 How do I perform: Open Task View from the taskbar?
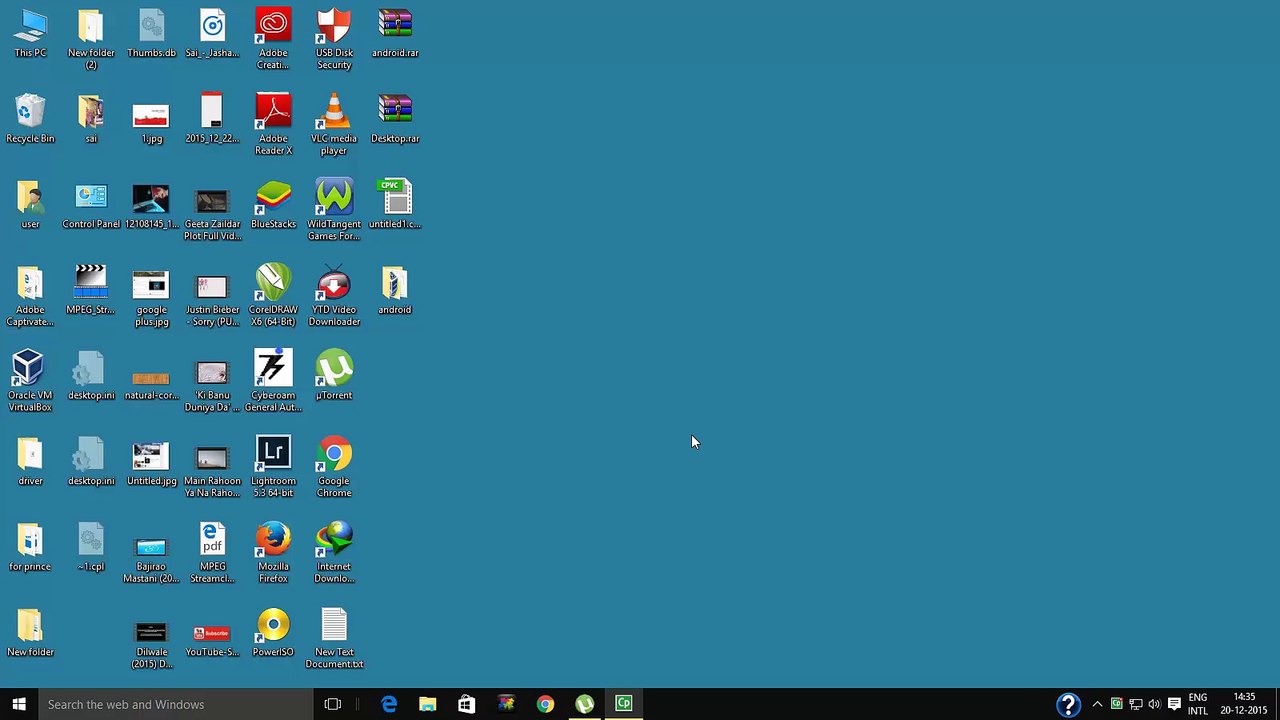pyautogui.click(x=333, y=704)
